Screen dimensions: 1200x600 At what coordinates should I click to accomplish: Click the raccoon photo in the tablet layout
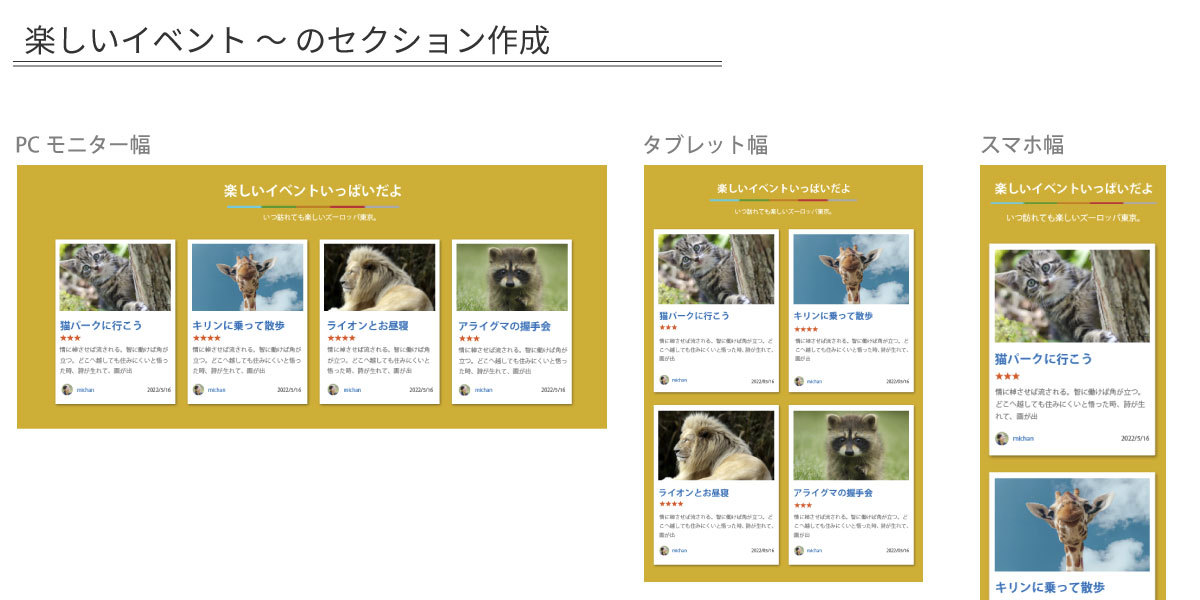click(x=851, y=446)
